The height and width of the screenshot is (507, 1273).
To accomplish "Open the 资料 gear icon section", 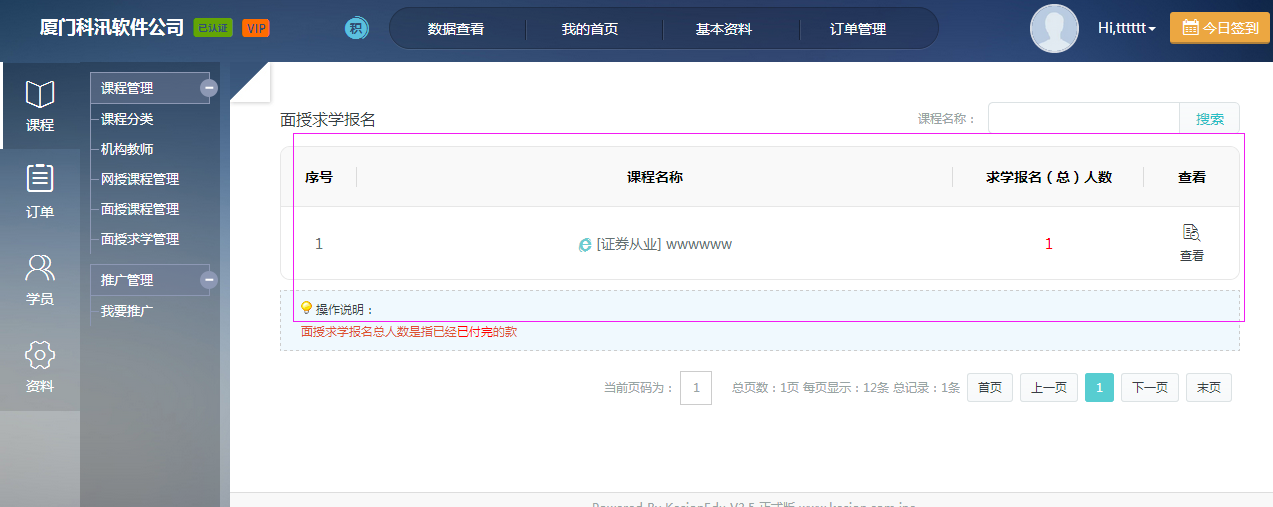I will click(x=40, y=355).
